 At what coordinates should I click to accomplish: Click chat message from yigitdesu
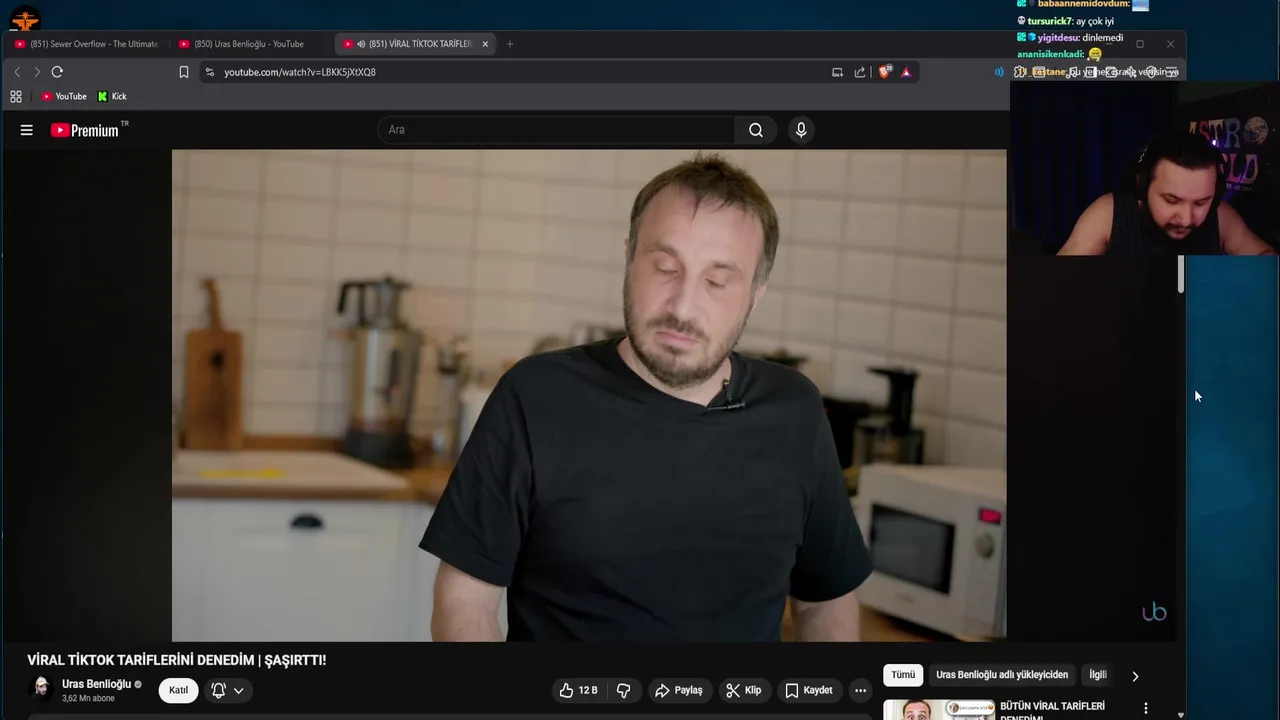pyautogui.click(x=1070, y=38)
